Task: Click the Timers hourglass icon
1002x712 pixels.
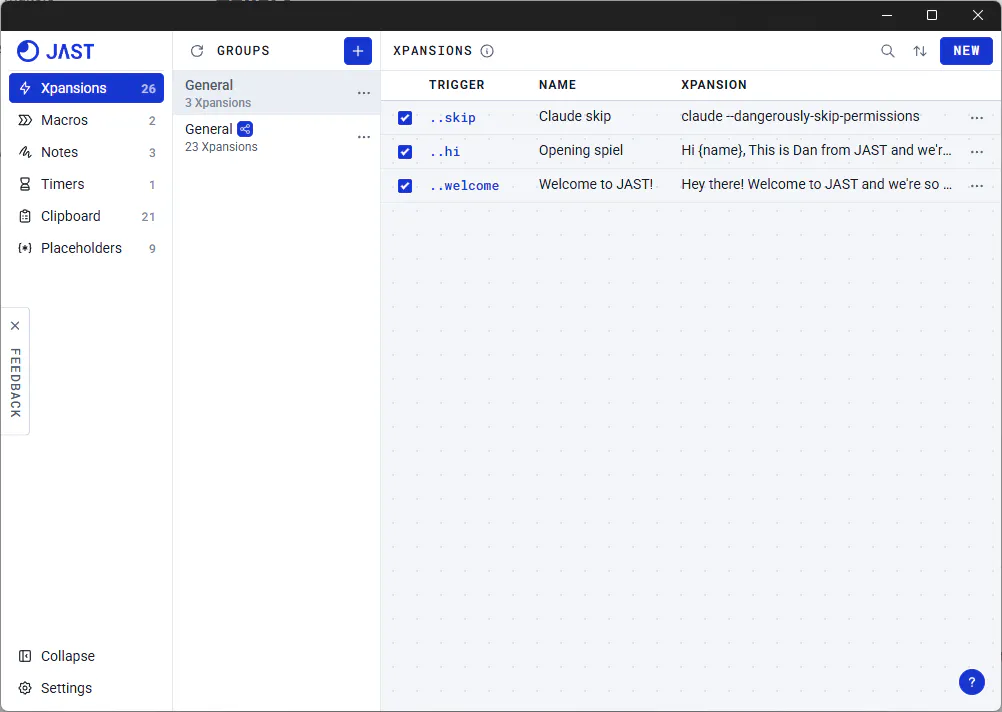Action: 25,184
